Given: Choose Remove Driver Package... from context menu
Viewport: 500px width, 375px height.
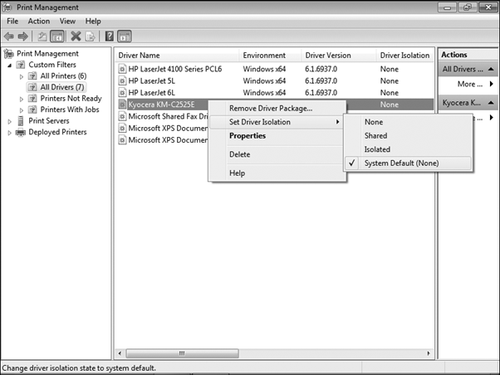Looking at the screenshot, I should pos(277,108).
